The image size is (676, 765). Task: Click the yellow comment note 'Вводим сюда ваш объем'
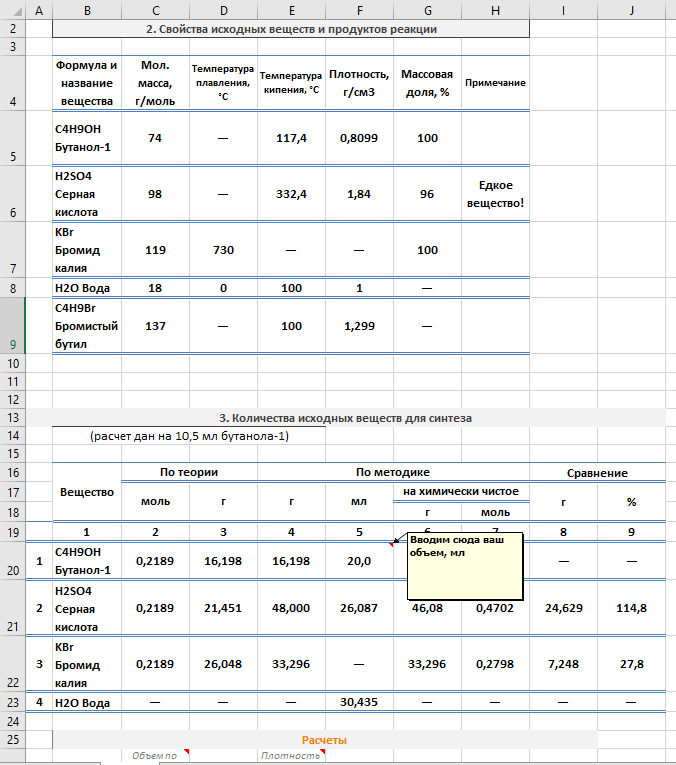pyautogui.click(x=465, y=565)
